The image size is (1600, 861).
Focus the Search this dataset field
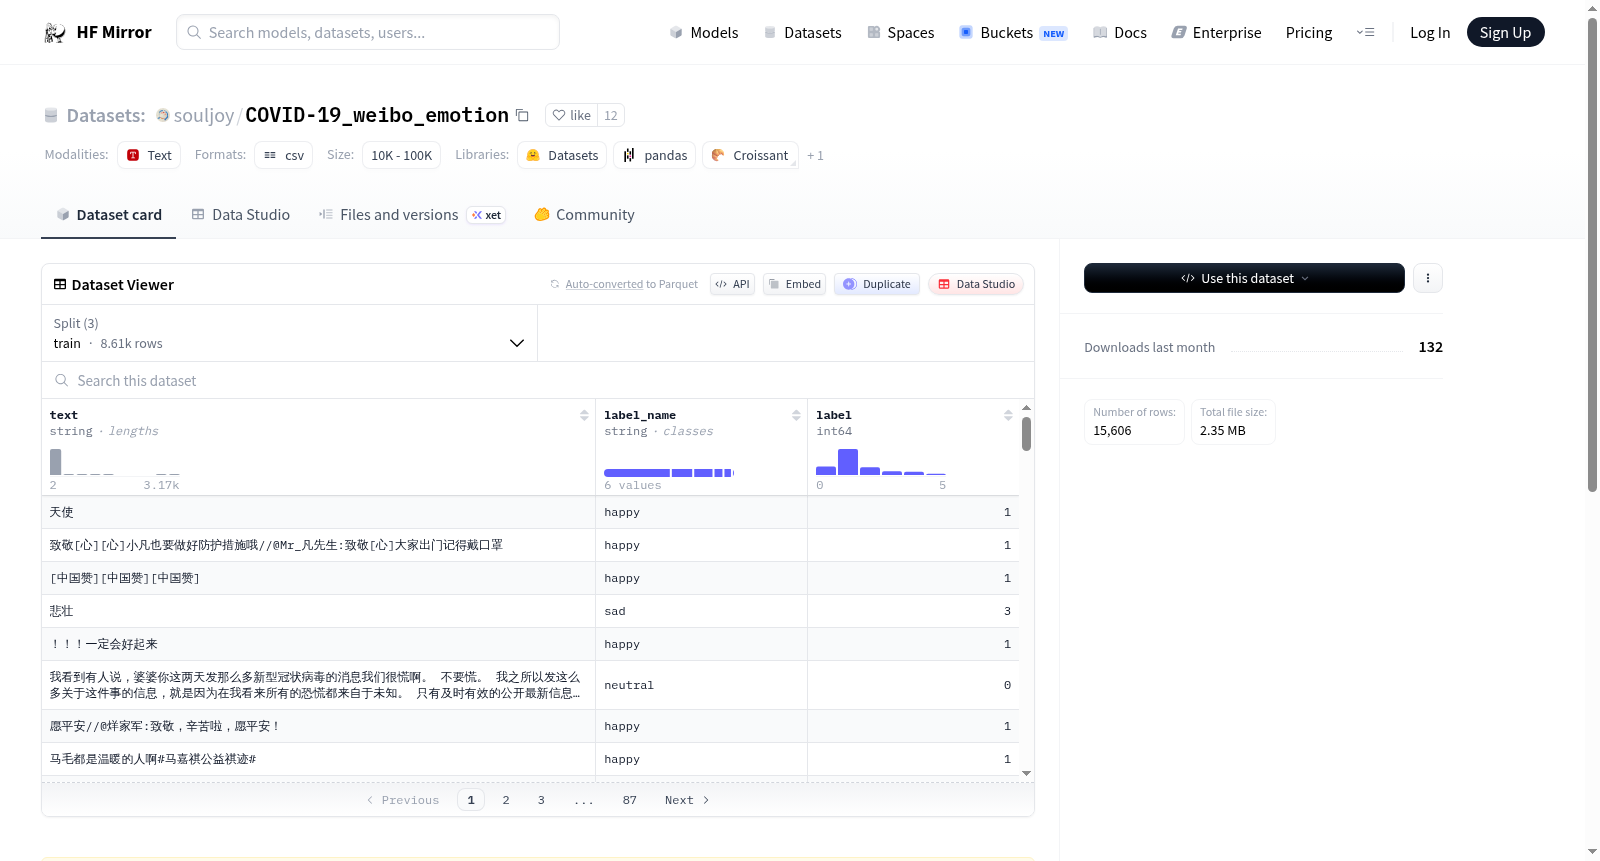[538, 380]
